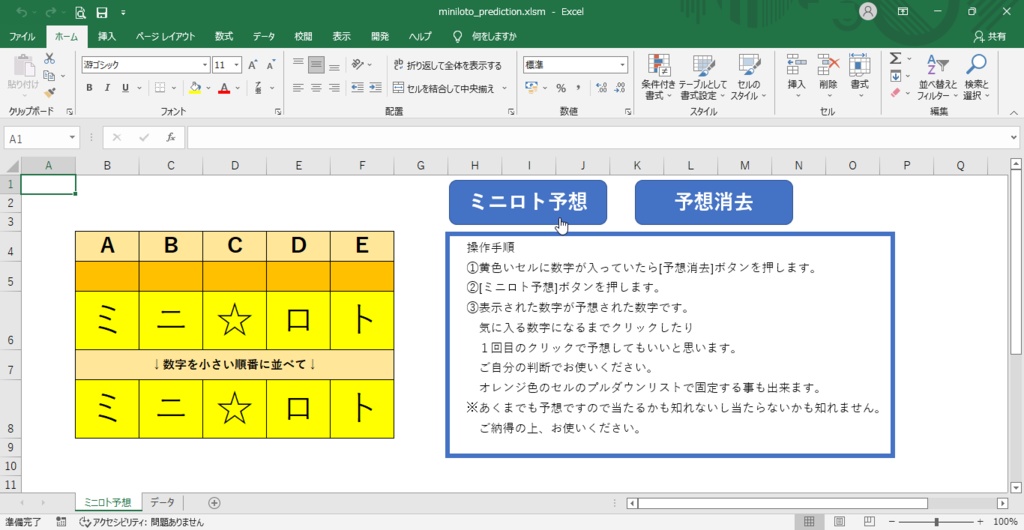Click the comma style icon
Screen dimensions: 1024x530
coord(578,87)
